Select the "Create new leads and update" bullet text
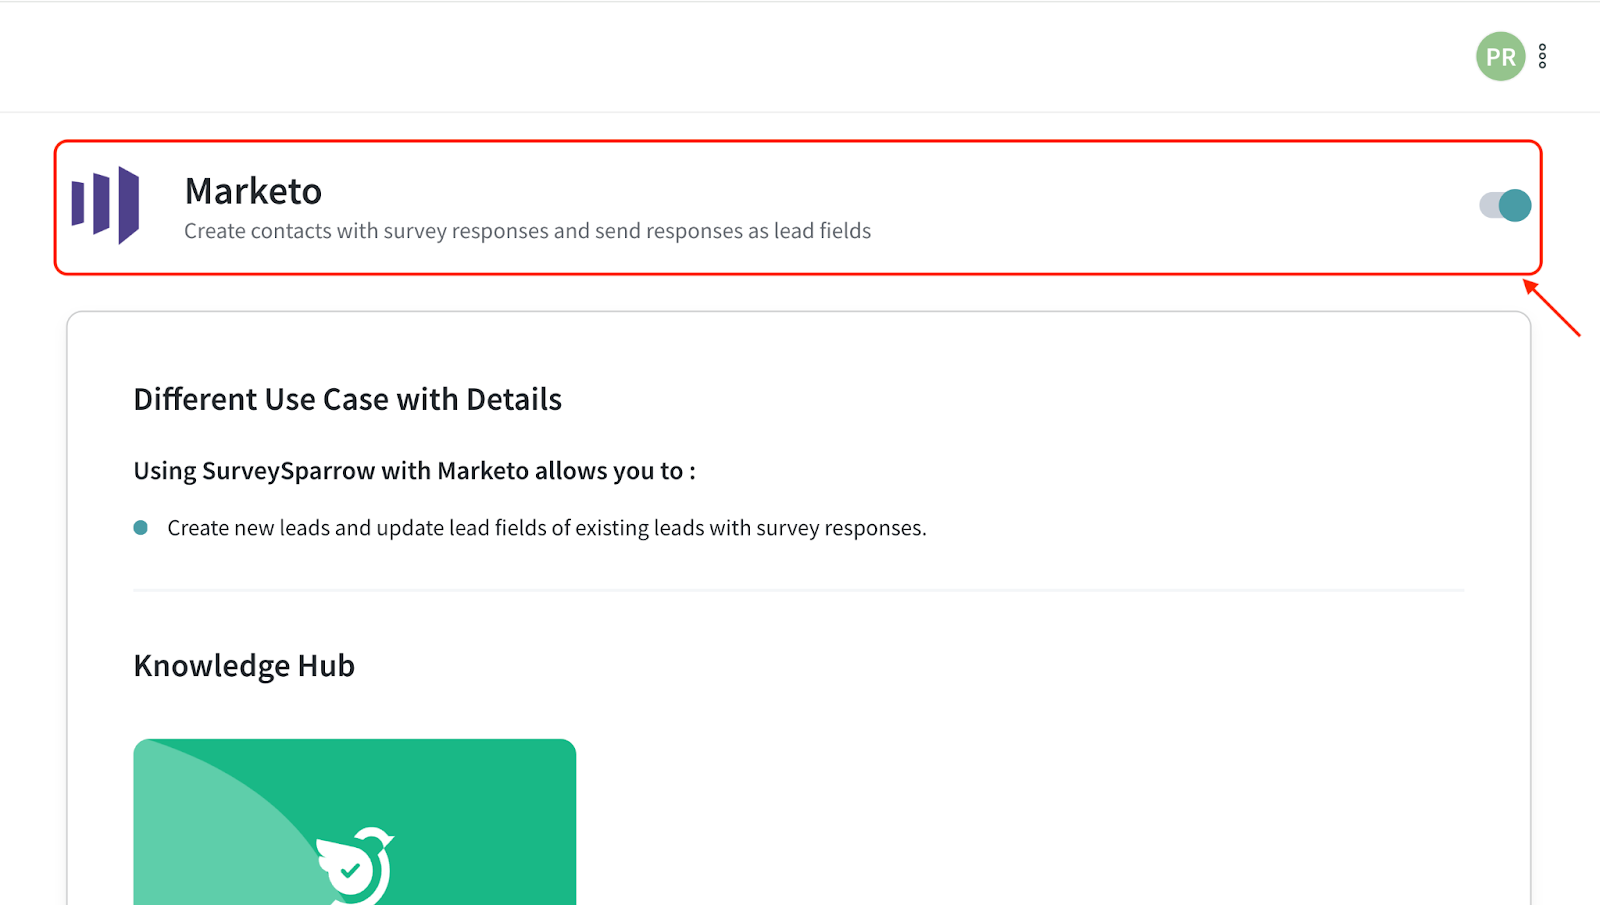 click(546, 528)
